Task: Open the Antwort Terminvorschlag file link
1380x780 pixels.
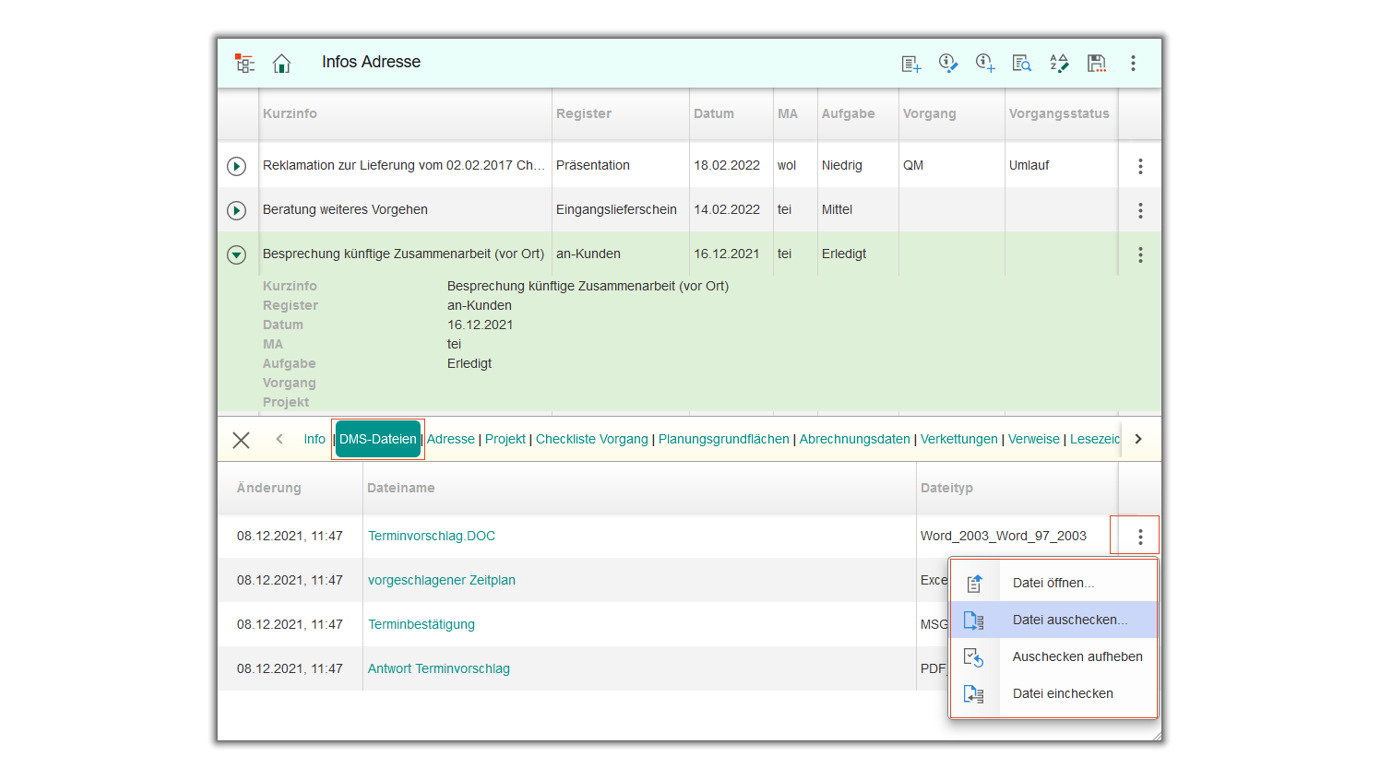Action: (x=438, y=669)
